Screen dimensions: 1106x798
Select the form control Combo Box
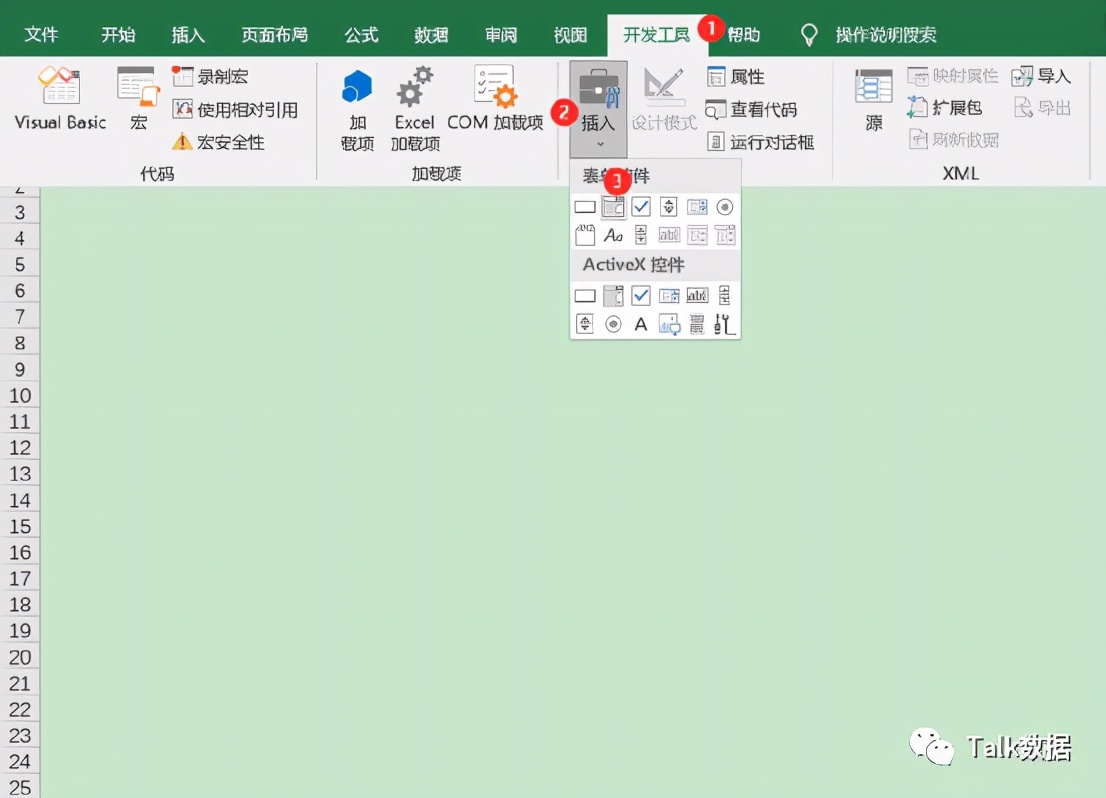tap(613, 207)
